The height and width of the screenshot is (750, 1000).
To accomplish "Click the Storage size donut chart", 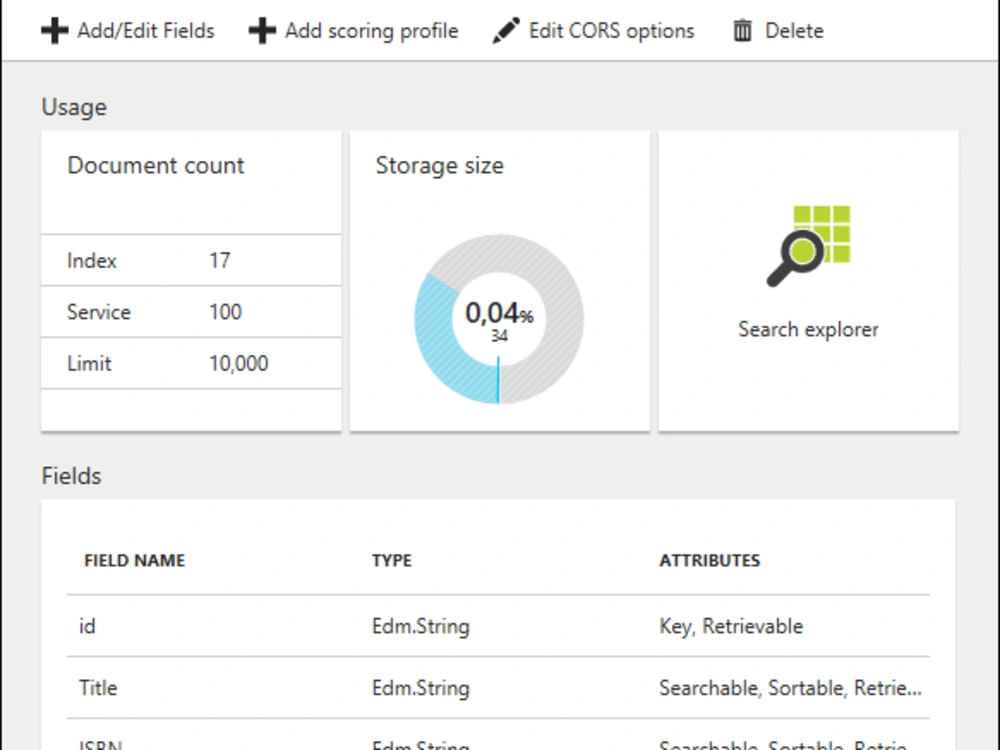I will point(499,319).
